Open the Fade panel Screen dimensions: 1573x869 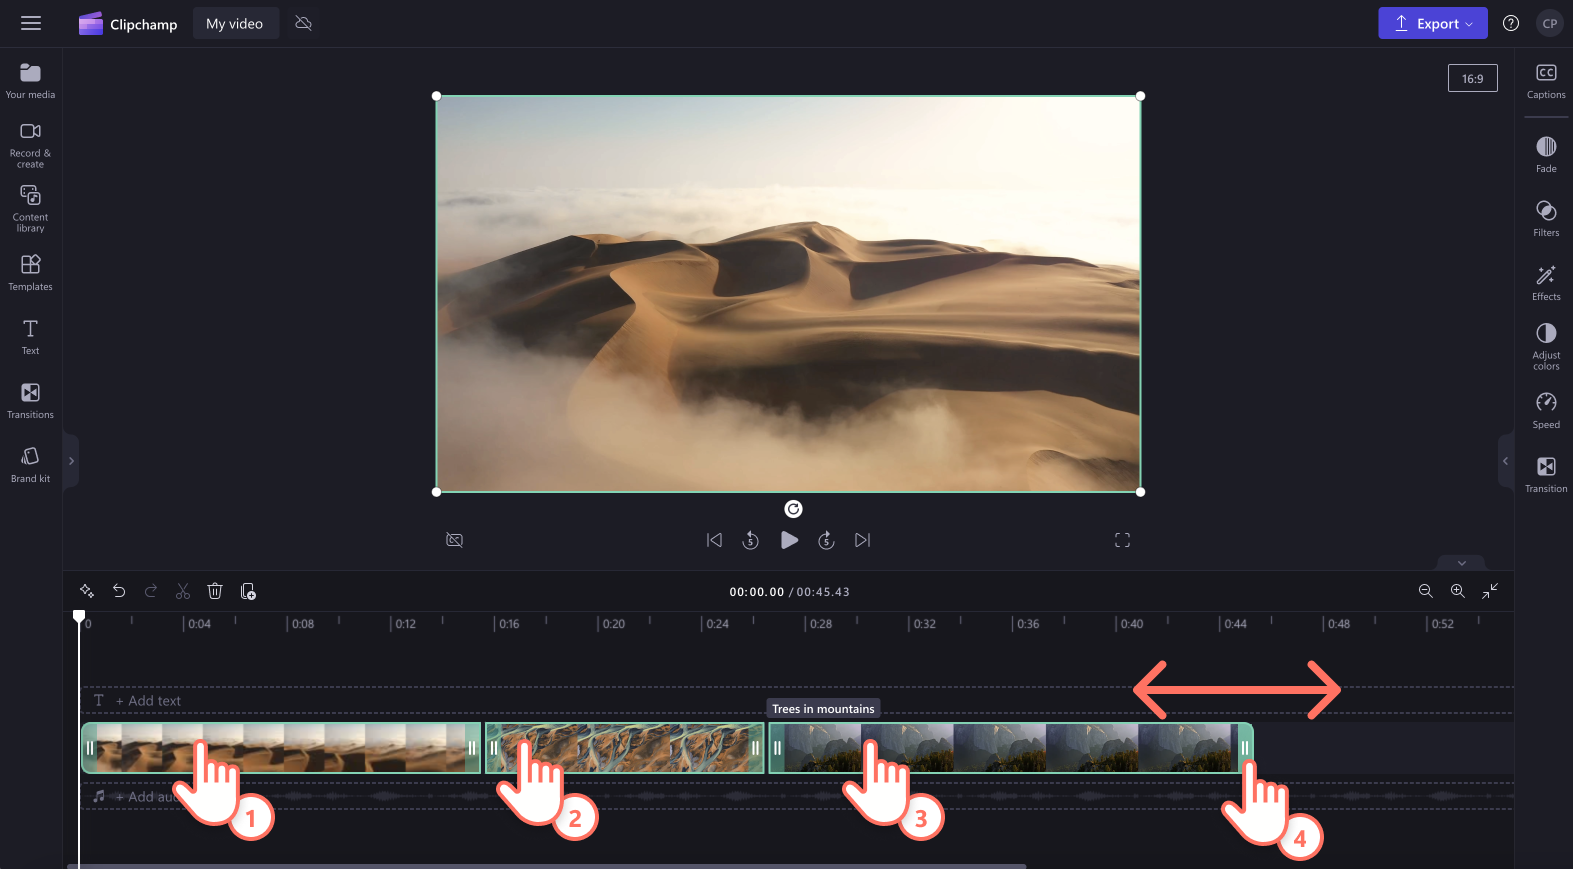[1546, 155]
